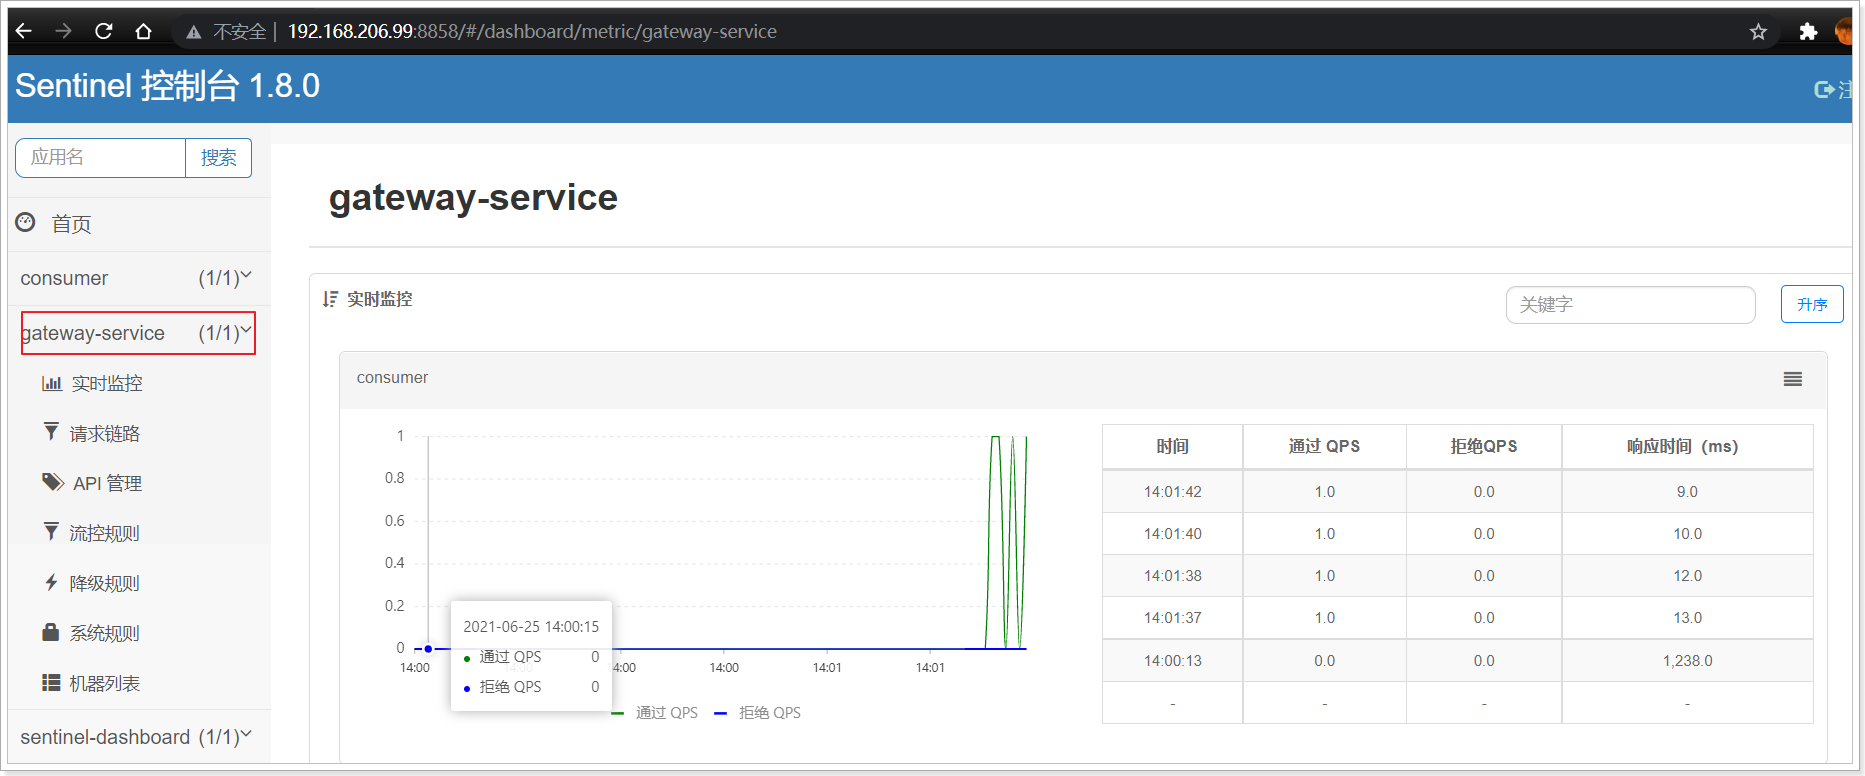Open API 管理 menu item
1865x776 pixels.
click(107, 483)
